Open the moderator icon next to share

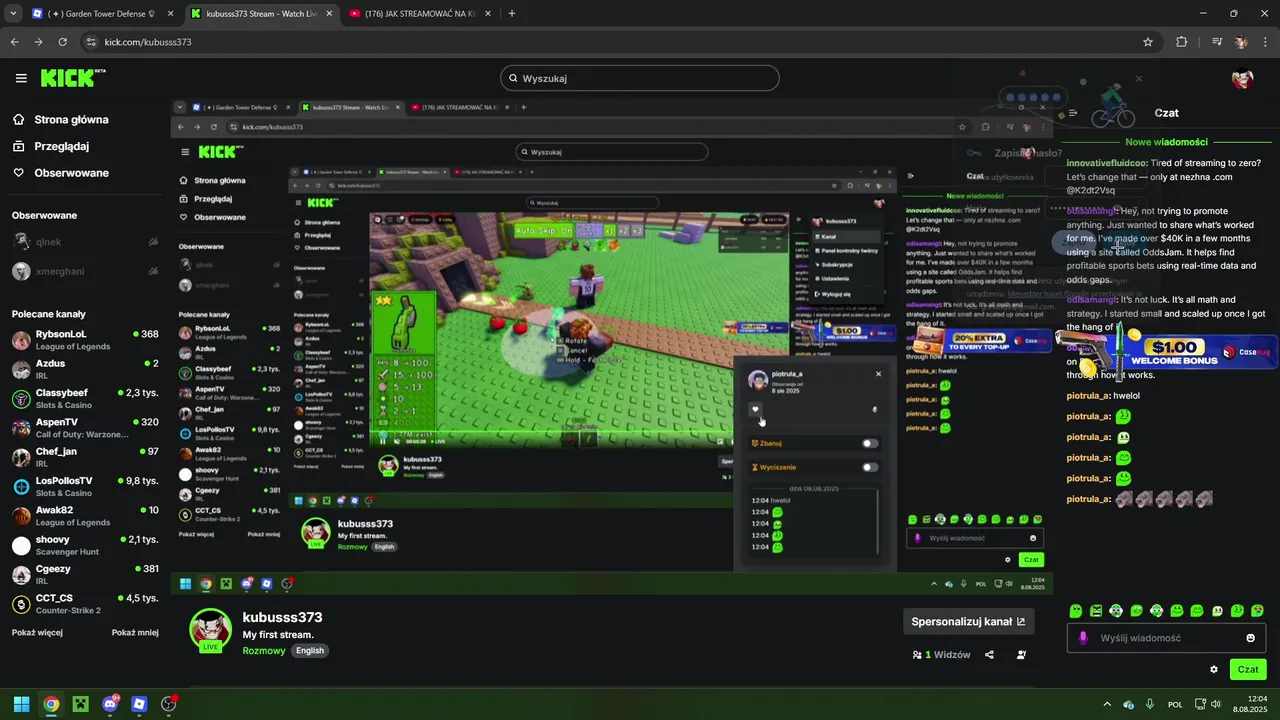pyautogui.click(x=1021, y=655)
